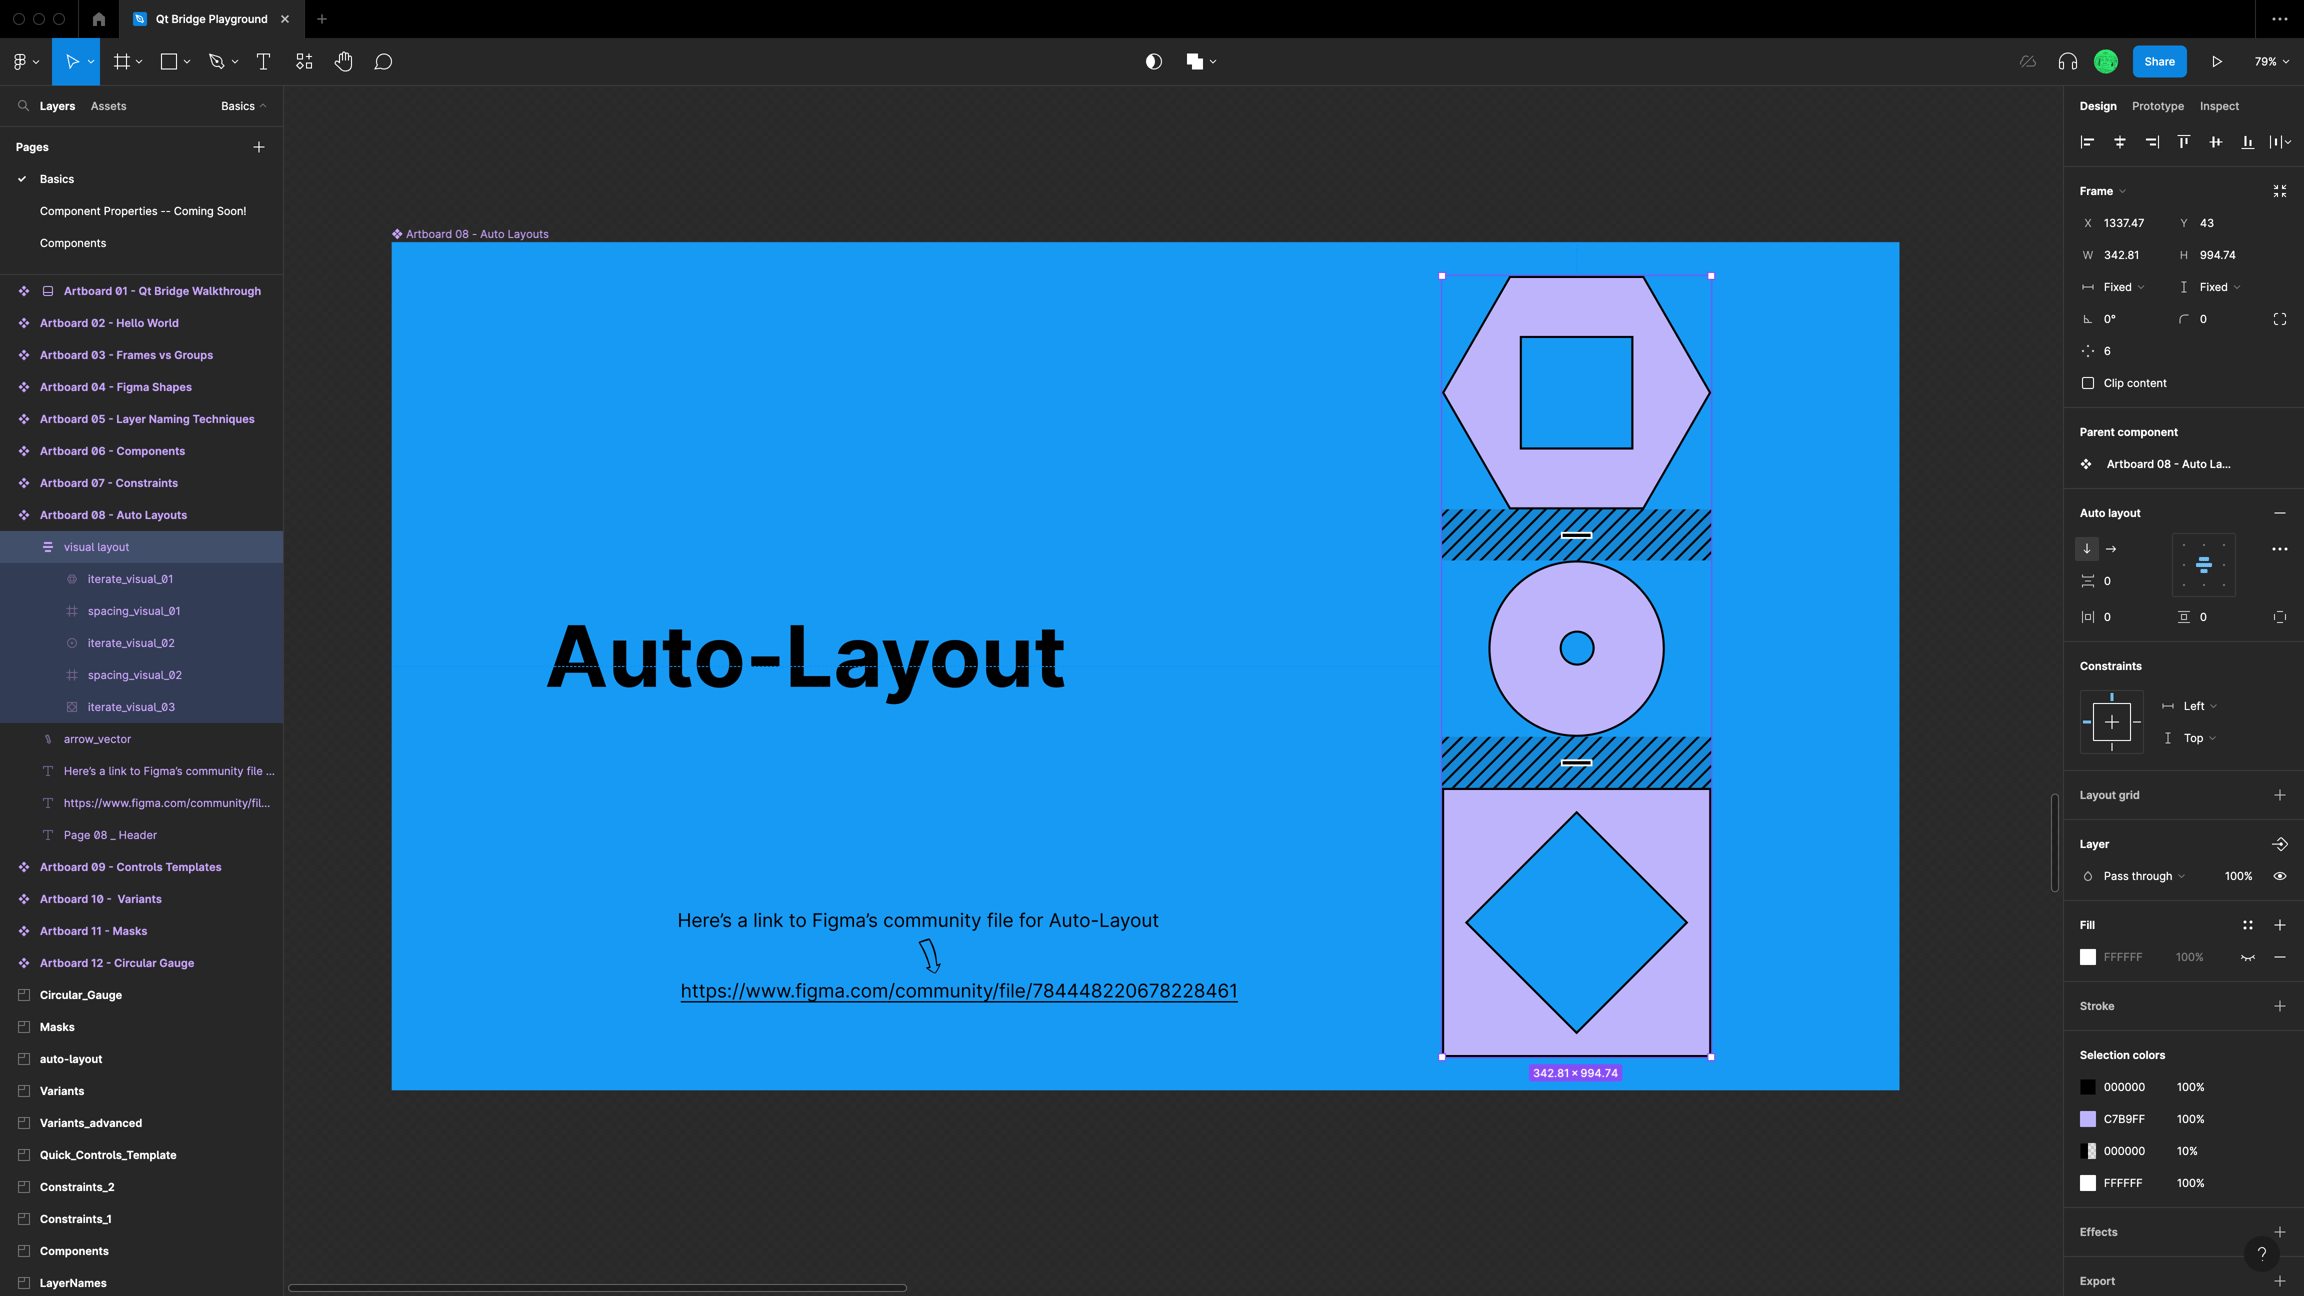The height and width of the screenshot is (1296, 2304).
Task: Enable the Clip content checkbox
Action: (x=2088, y=383)
